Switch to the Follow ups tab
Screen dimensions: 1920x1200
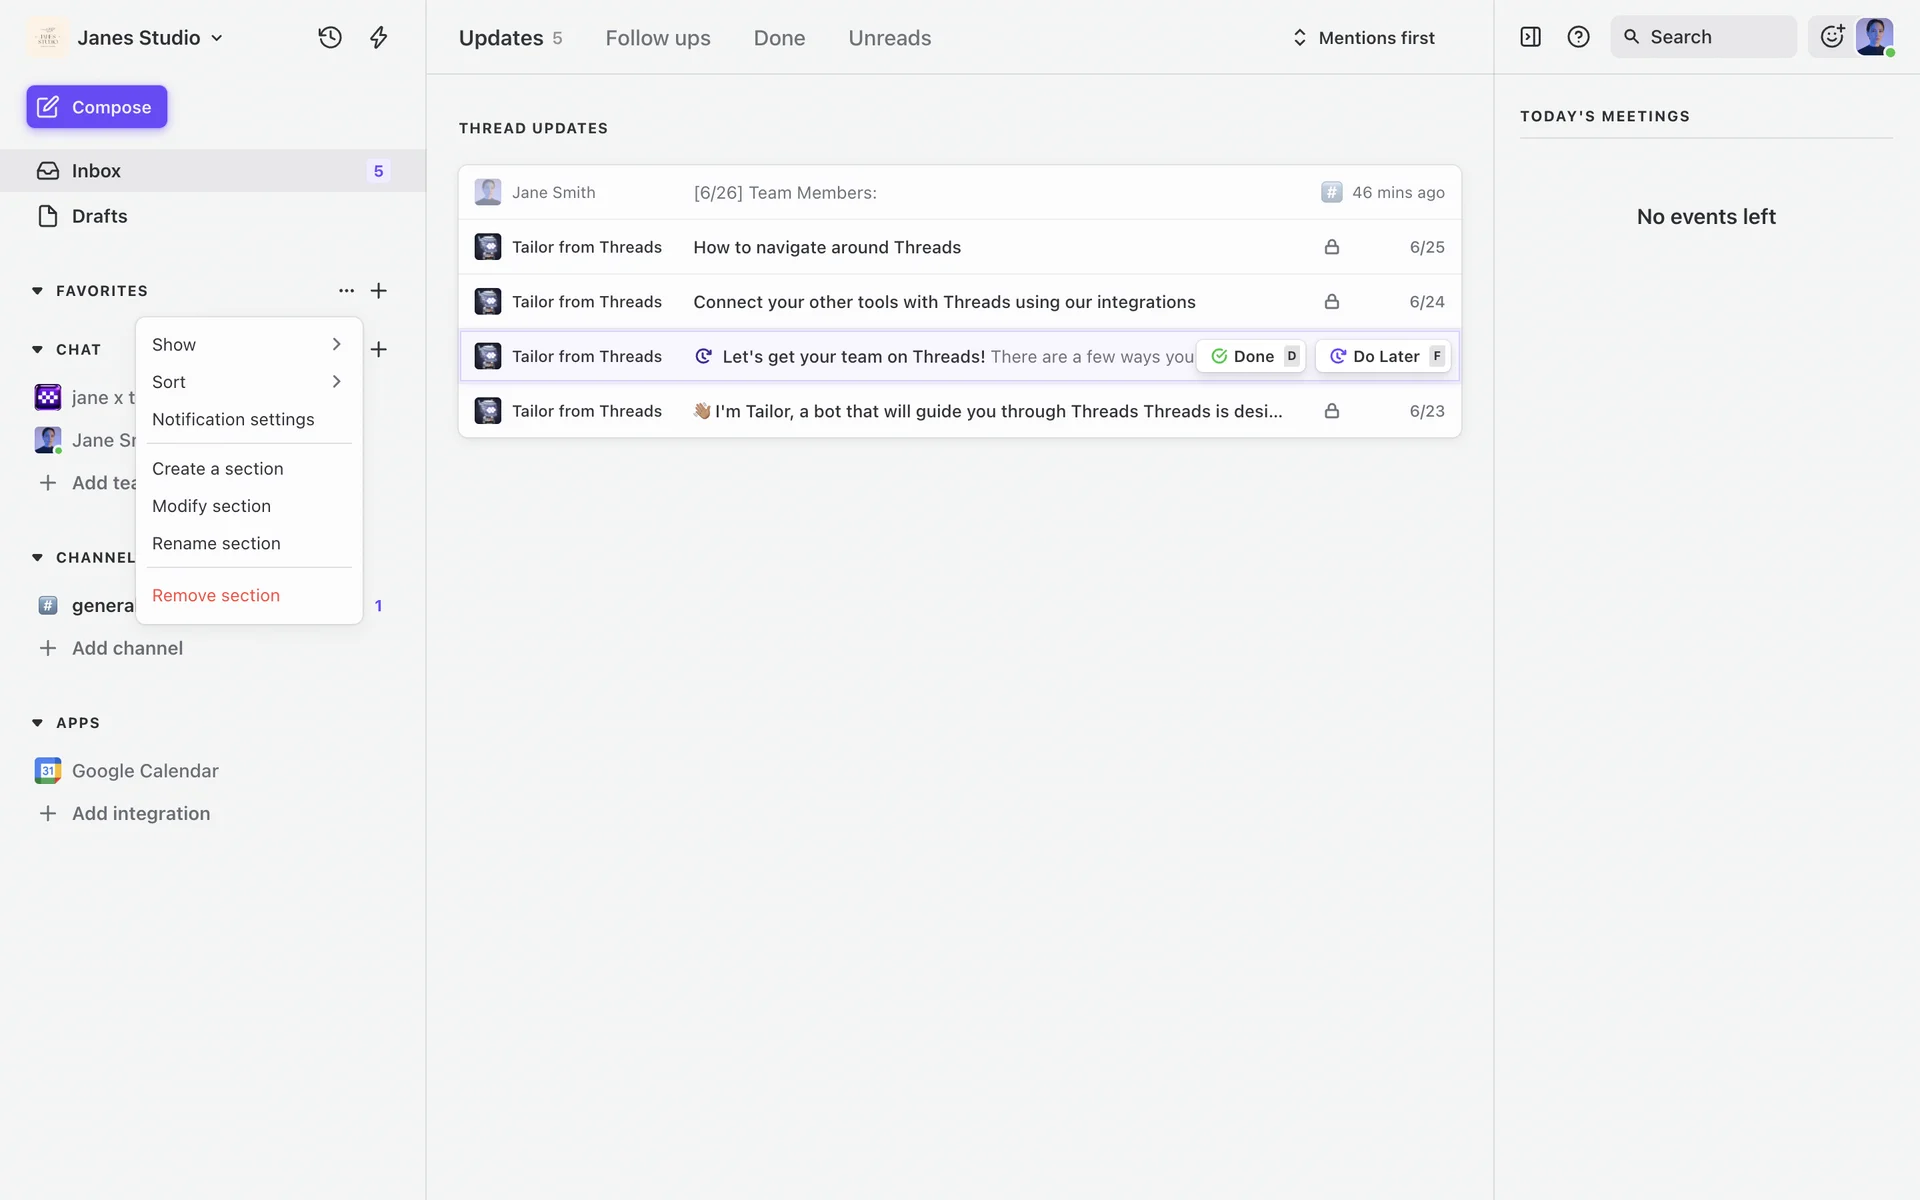tap(657, 38)
